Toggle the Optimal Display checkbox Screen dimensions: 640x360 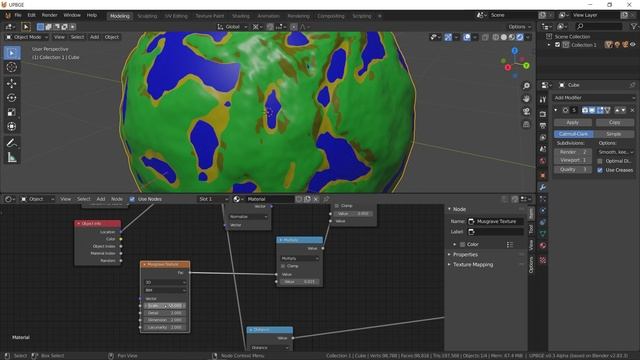600,161
